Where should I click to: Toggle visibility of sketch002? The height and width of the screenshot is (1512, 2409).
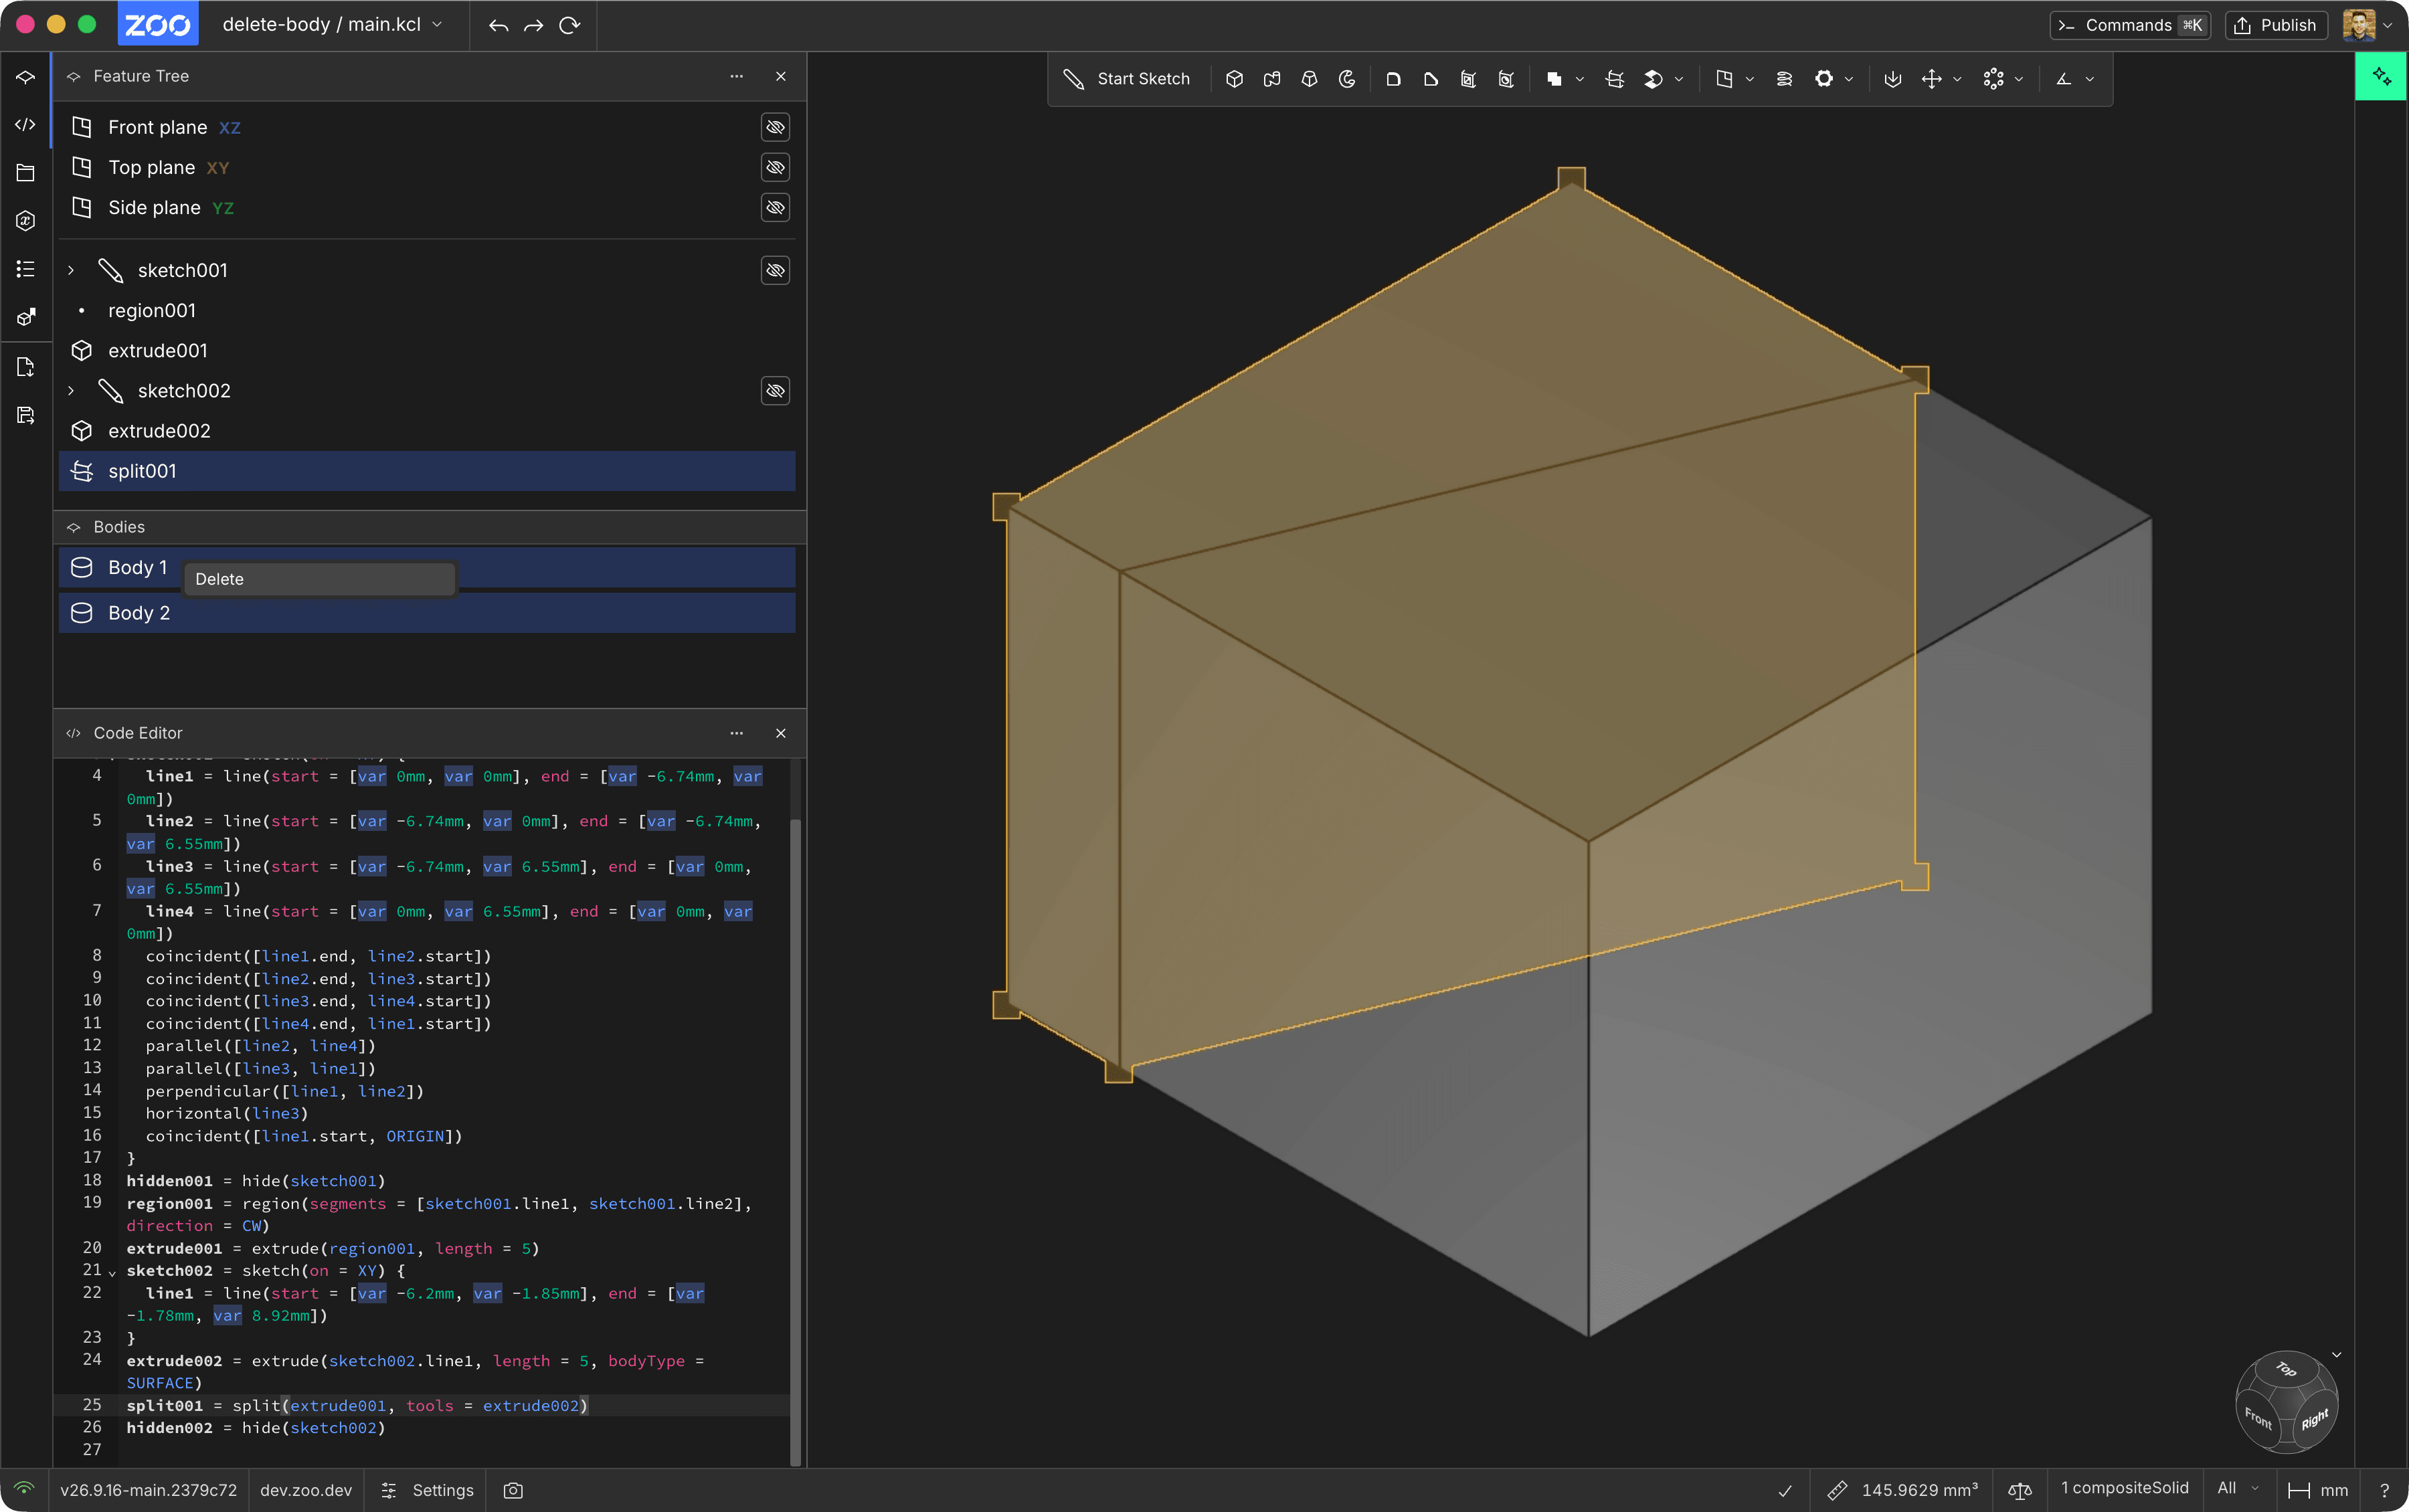(x=775, y=390)
